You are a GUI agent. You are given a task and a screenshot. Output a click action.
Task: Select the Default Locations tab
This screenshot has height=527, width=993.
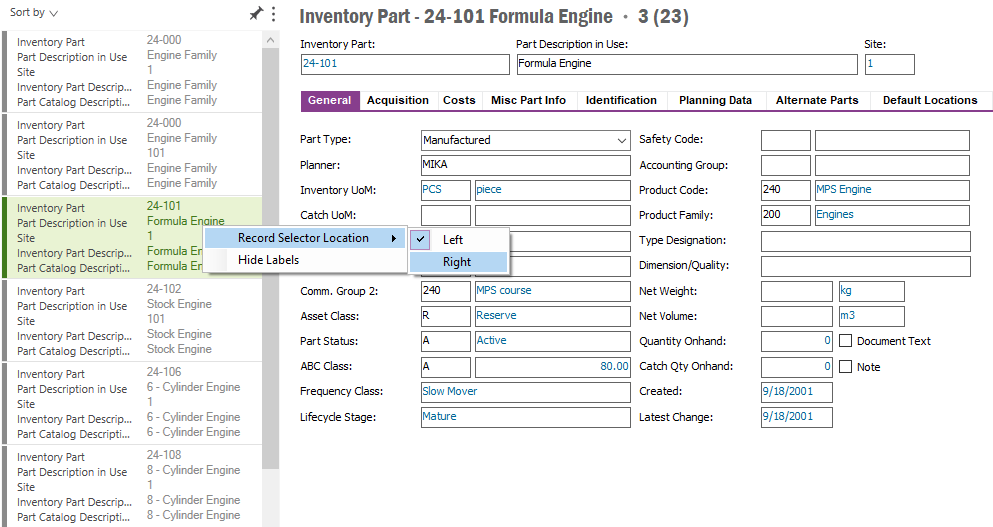click(x=929, y=101)
